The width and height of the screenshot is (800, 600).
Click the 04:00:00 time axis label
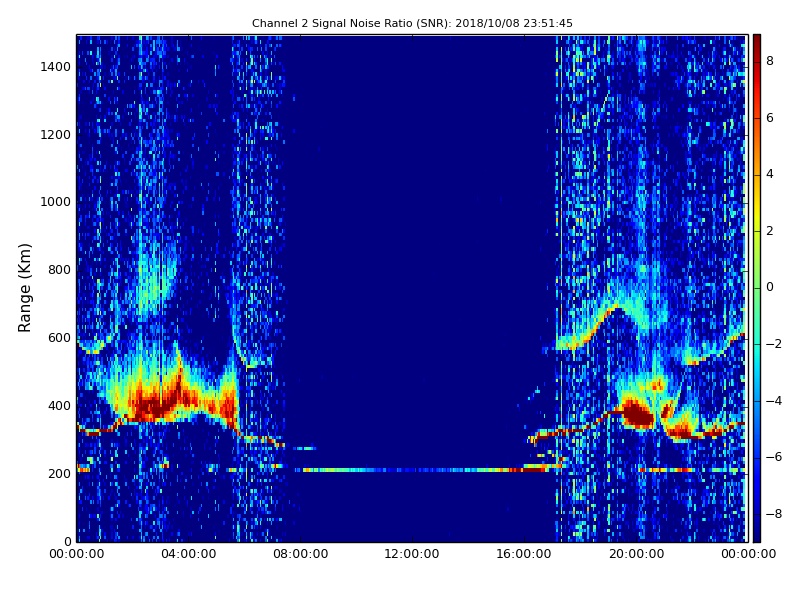pos(189,554)
